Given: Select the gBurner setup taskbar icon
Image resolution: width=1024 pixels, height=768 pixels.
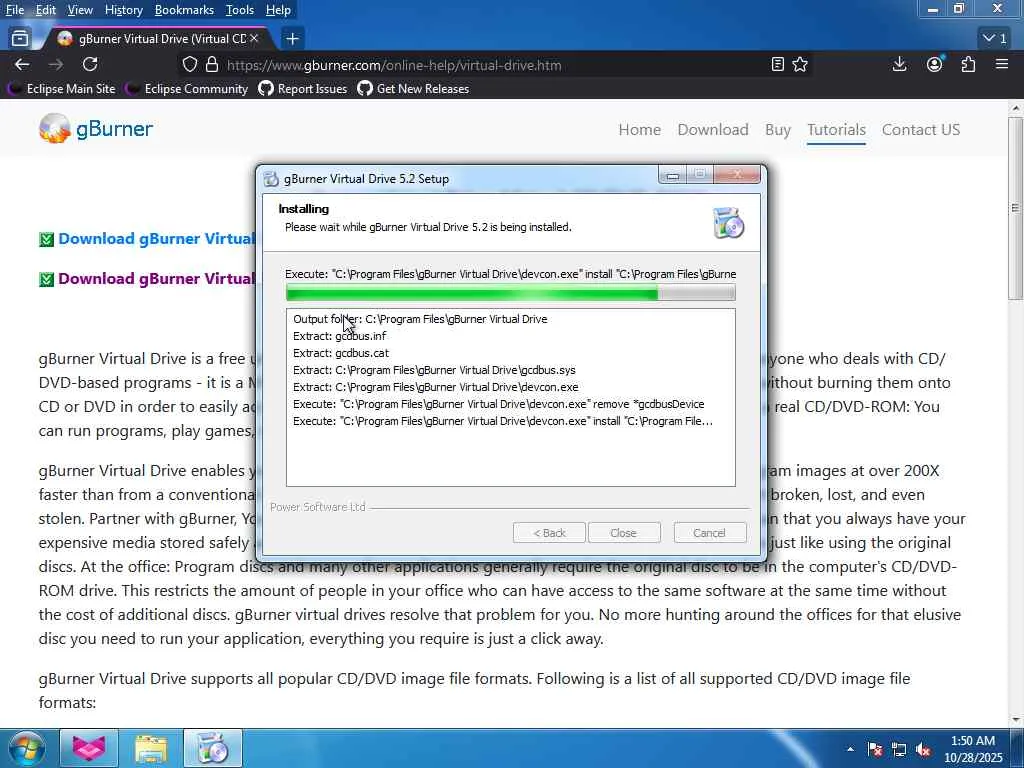Looking at the screenshot, I should [213, 748].
